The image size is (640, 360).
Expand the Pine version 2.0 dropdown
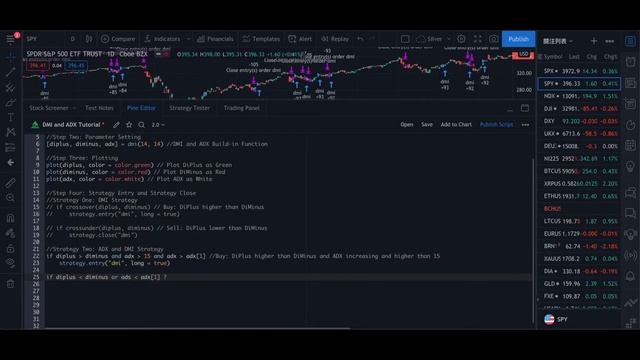click(x=158, y=125)
